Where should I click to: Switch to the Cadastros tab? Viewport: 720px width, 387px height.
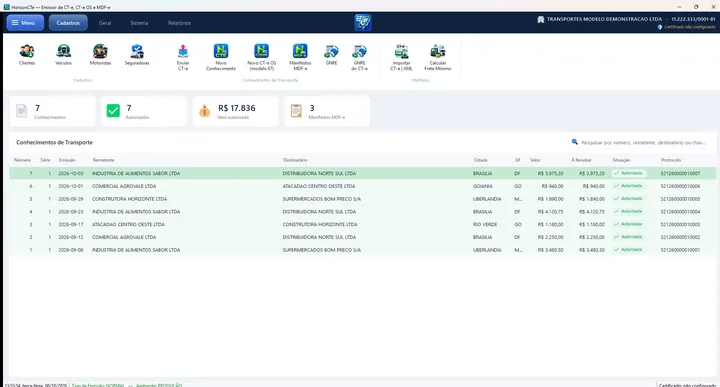click(x=68, y=22)
